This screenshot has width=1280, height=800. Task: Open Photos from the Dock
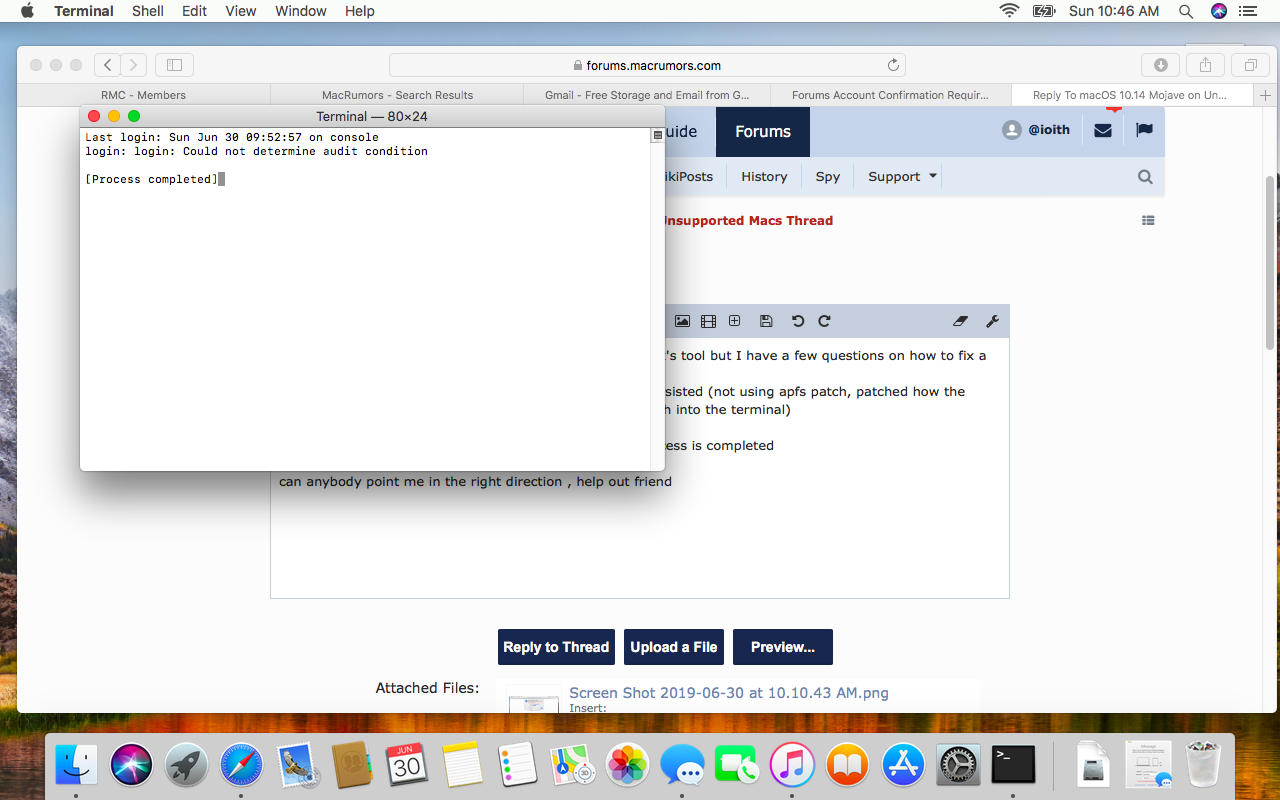[628, 765]
